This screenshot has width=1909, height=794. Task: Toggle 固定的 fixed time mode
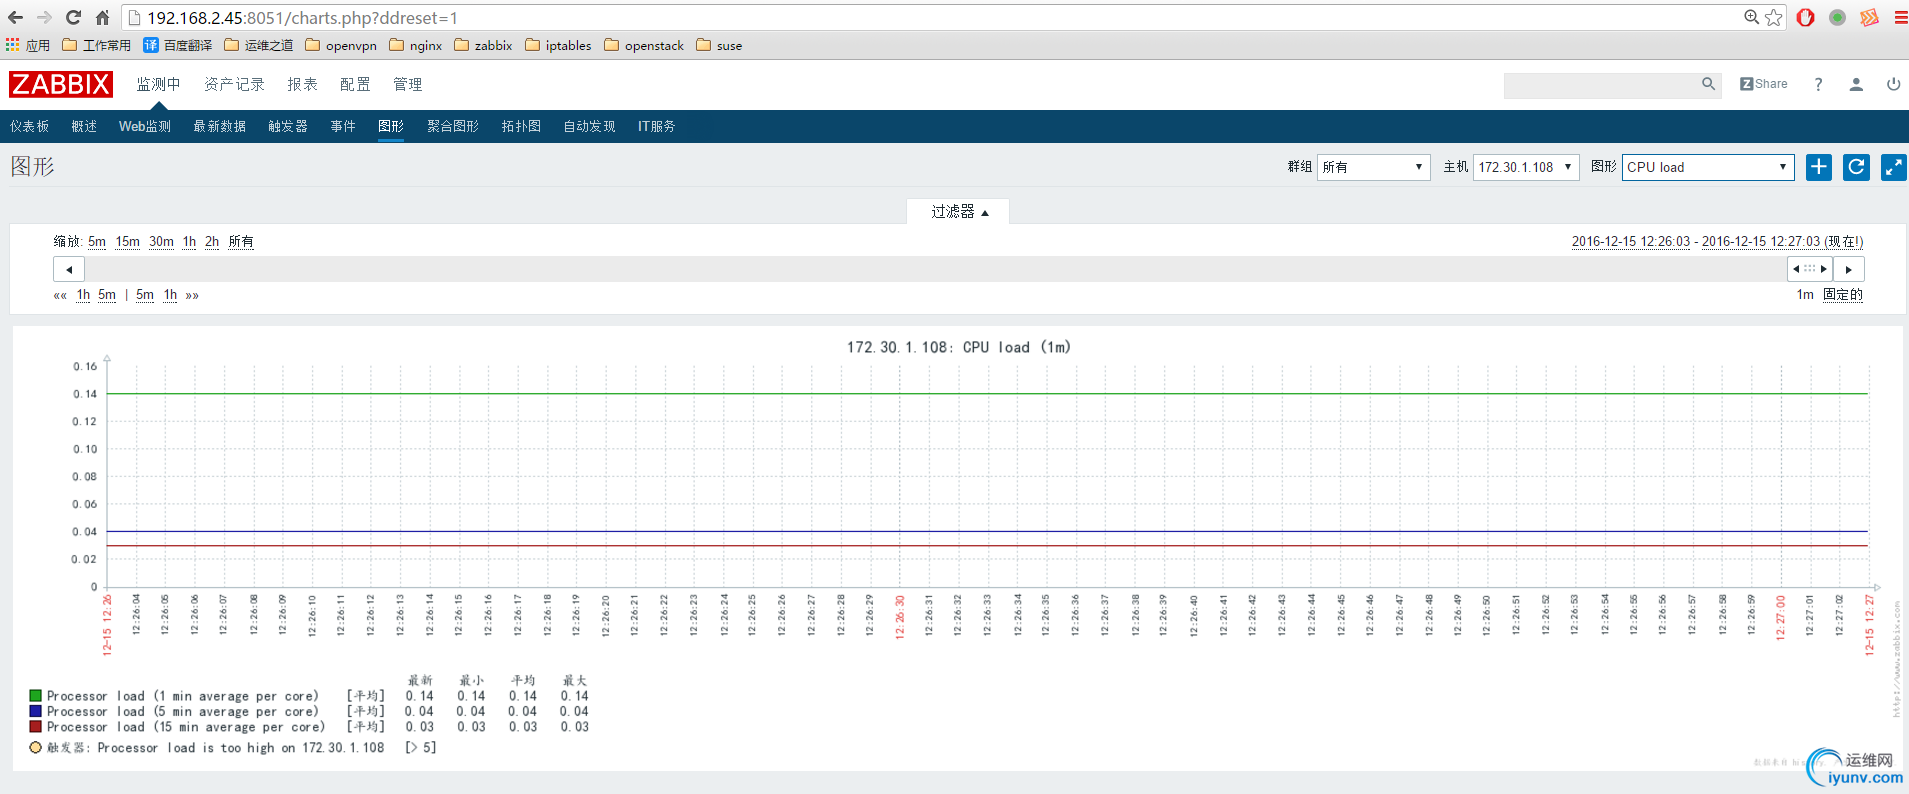[x=1843, y=294]
